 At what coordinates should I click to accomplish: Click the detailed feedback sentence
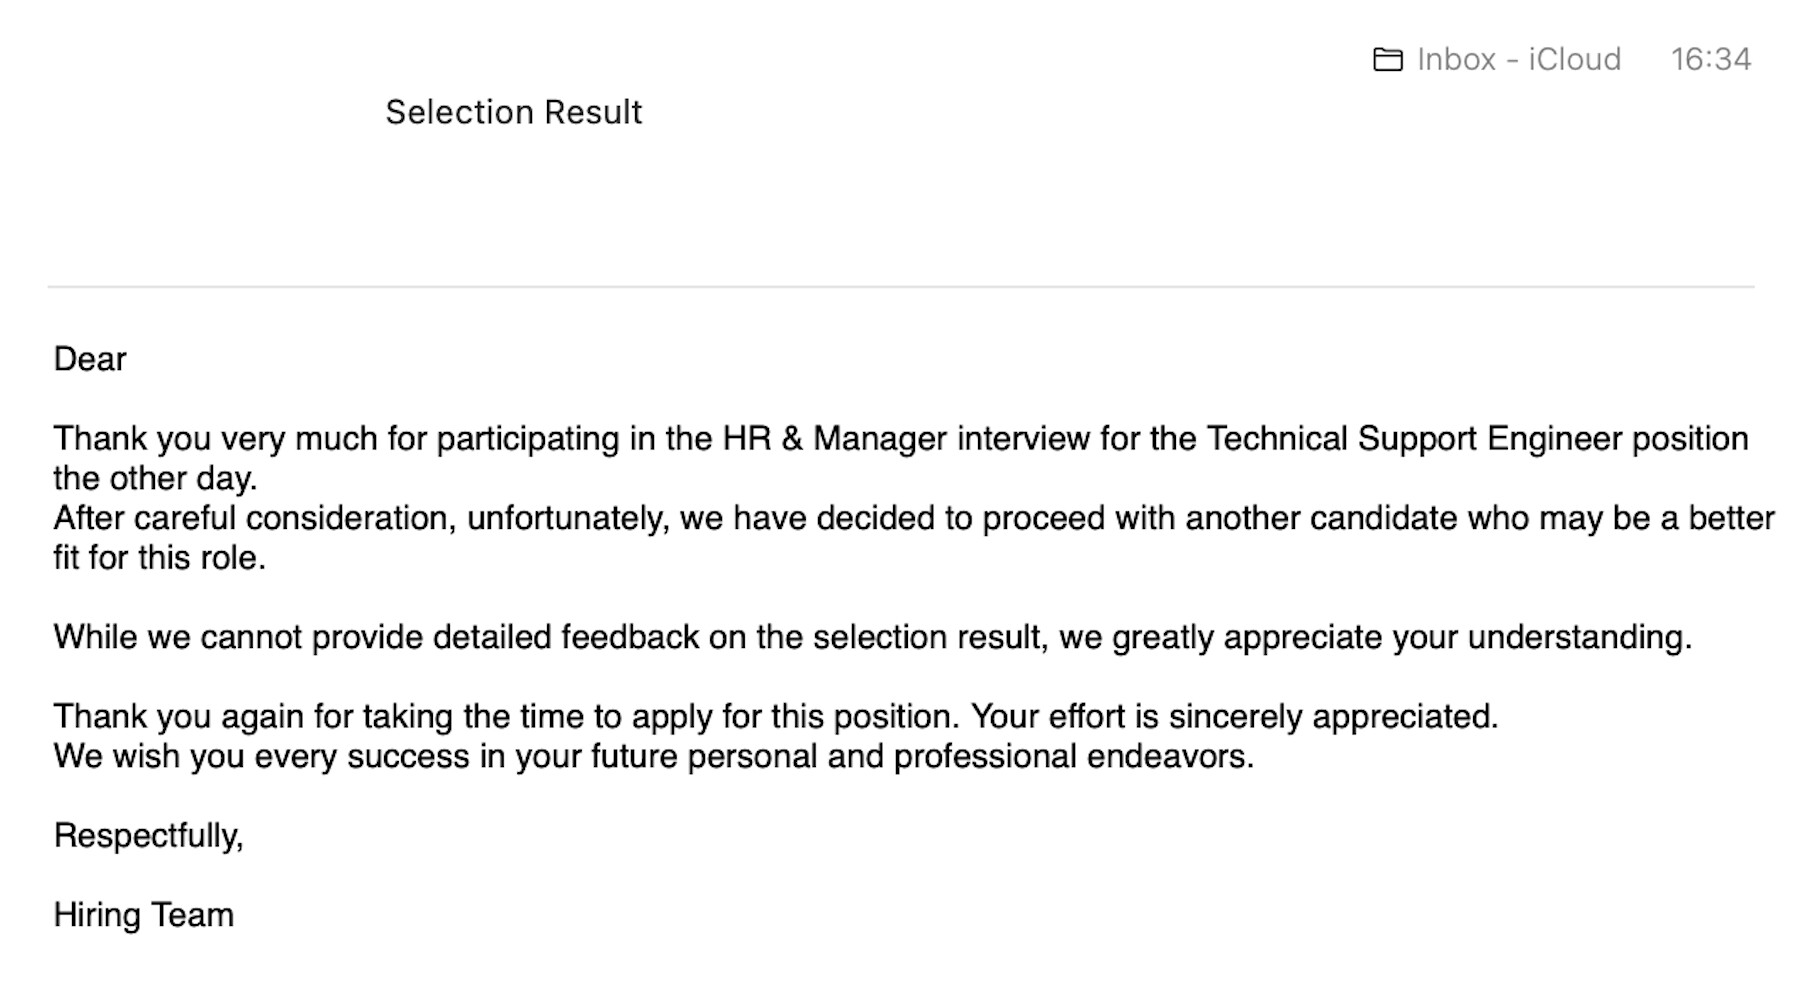click(x=872, y=637)
